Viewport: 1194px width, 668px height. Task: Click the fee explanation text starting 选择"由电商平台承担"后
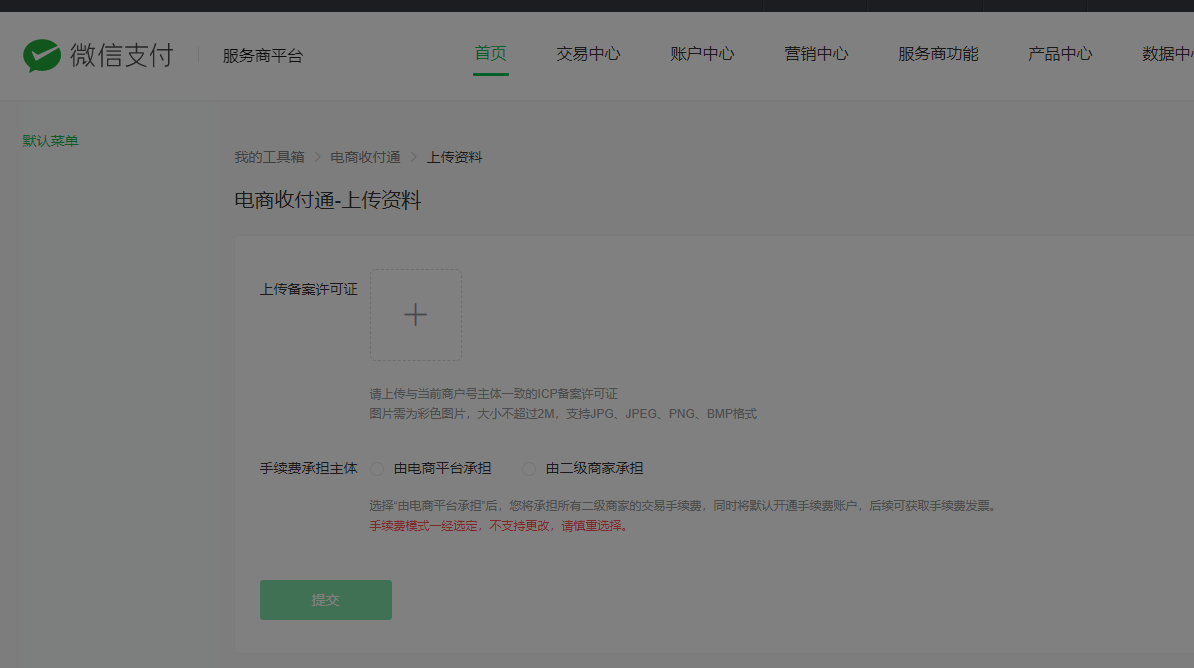685,506
